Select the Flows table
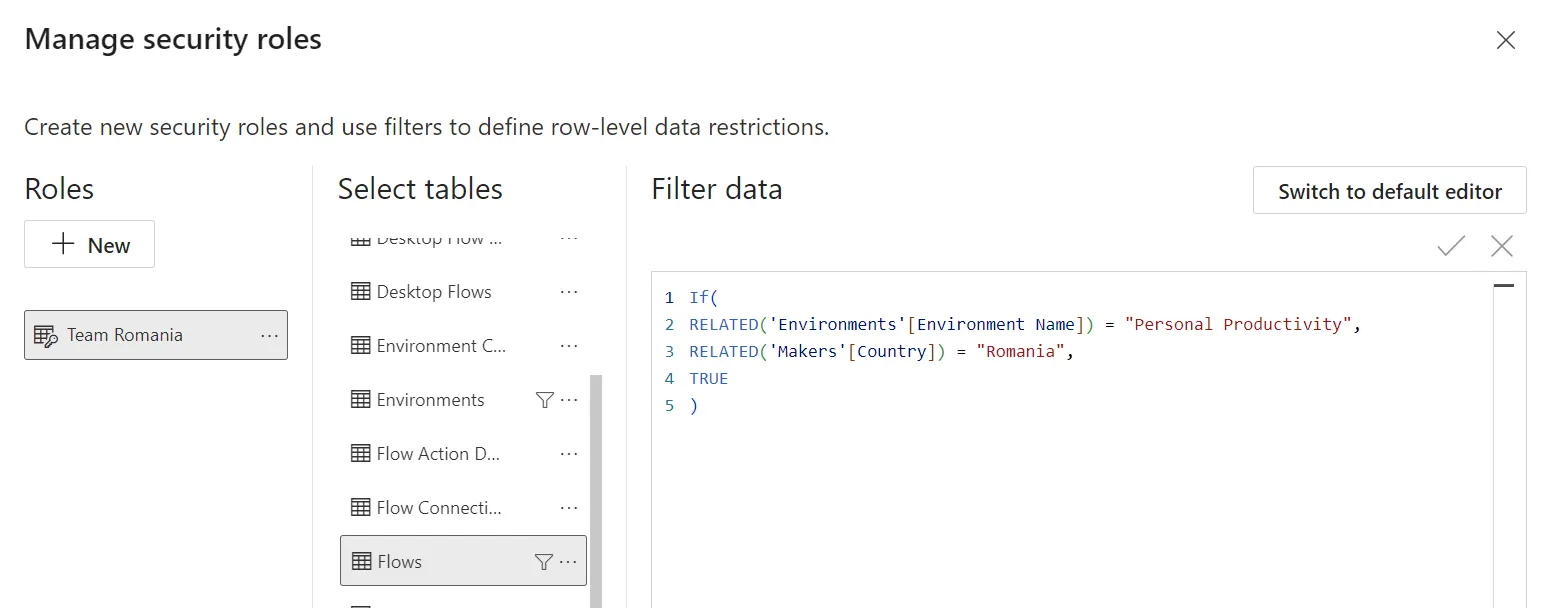 (463, 561)
